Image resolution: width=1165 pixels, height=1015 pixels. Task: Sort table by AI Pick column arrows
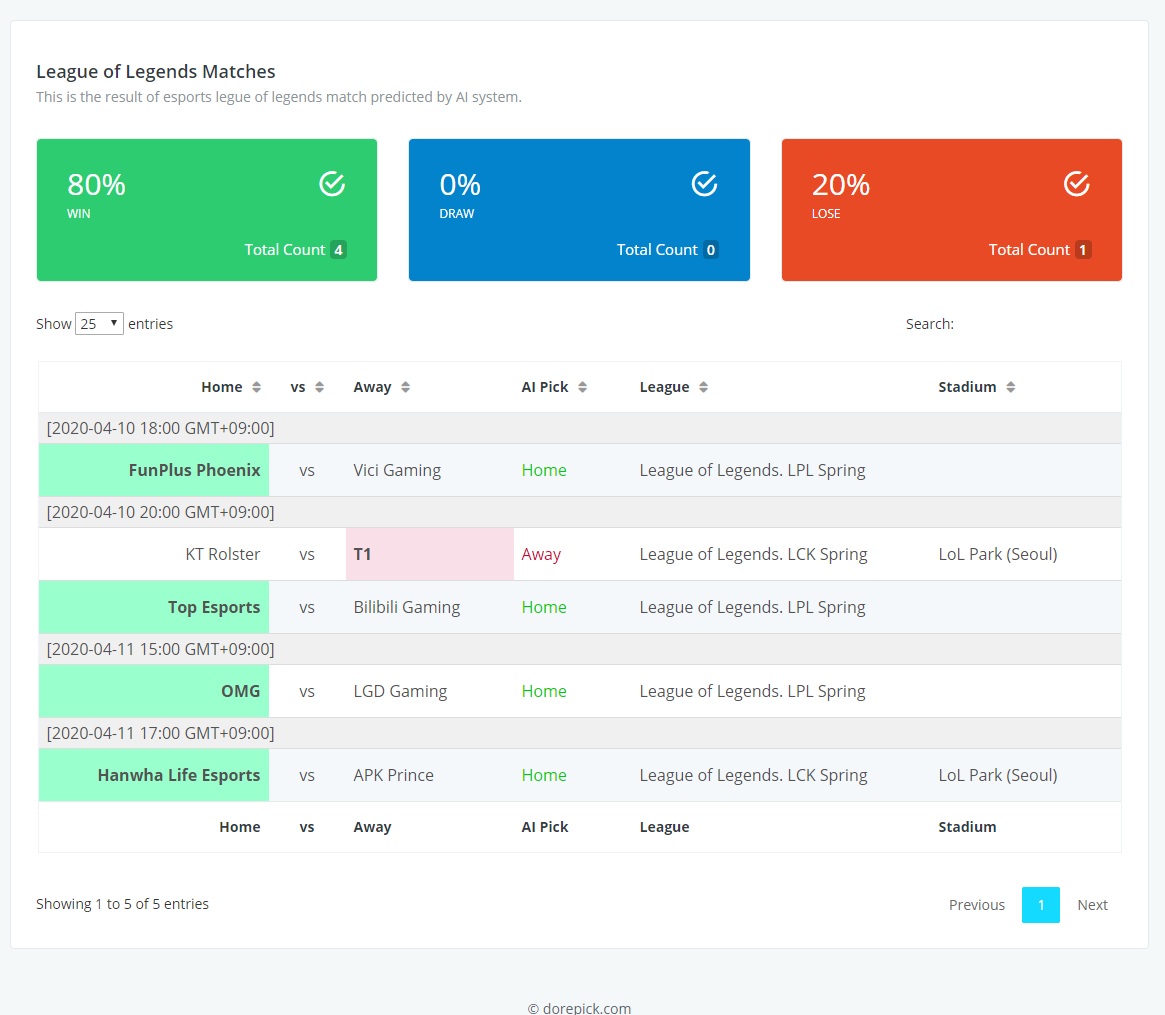(x=582, y=387)
